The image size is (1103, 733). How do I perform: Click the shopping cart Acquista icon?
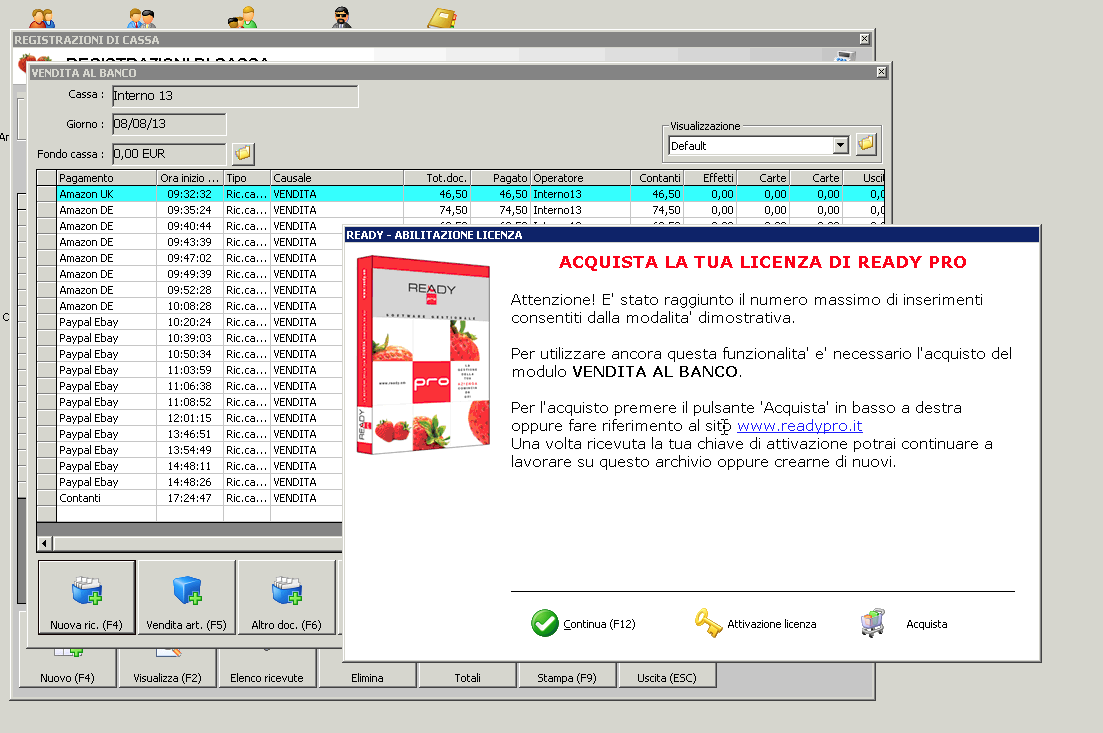(x=873, y=623)
